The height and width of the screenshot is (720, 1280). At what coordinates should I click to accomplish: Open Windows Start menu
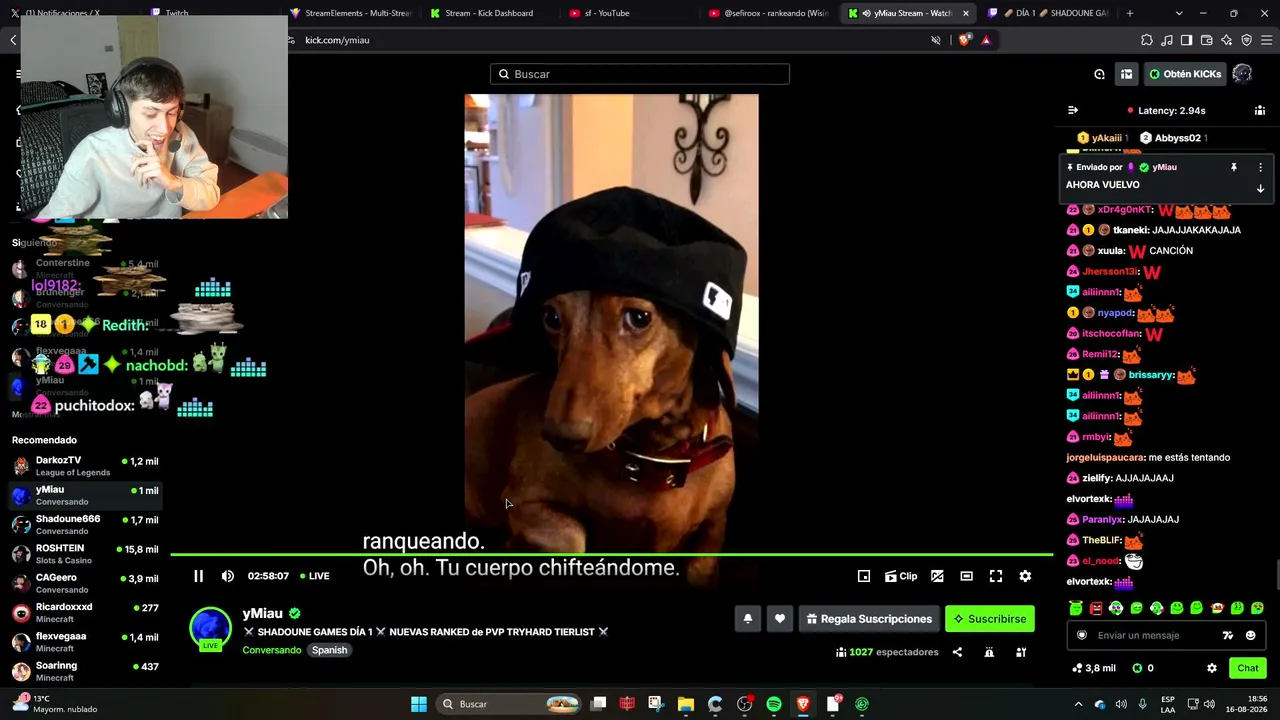(x=419, y=704)
